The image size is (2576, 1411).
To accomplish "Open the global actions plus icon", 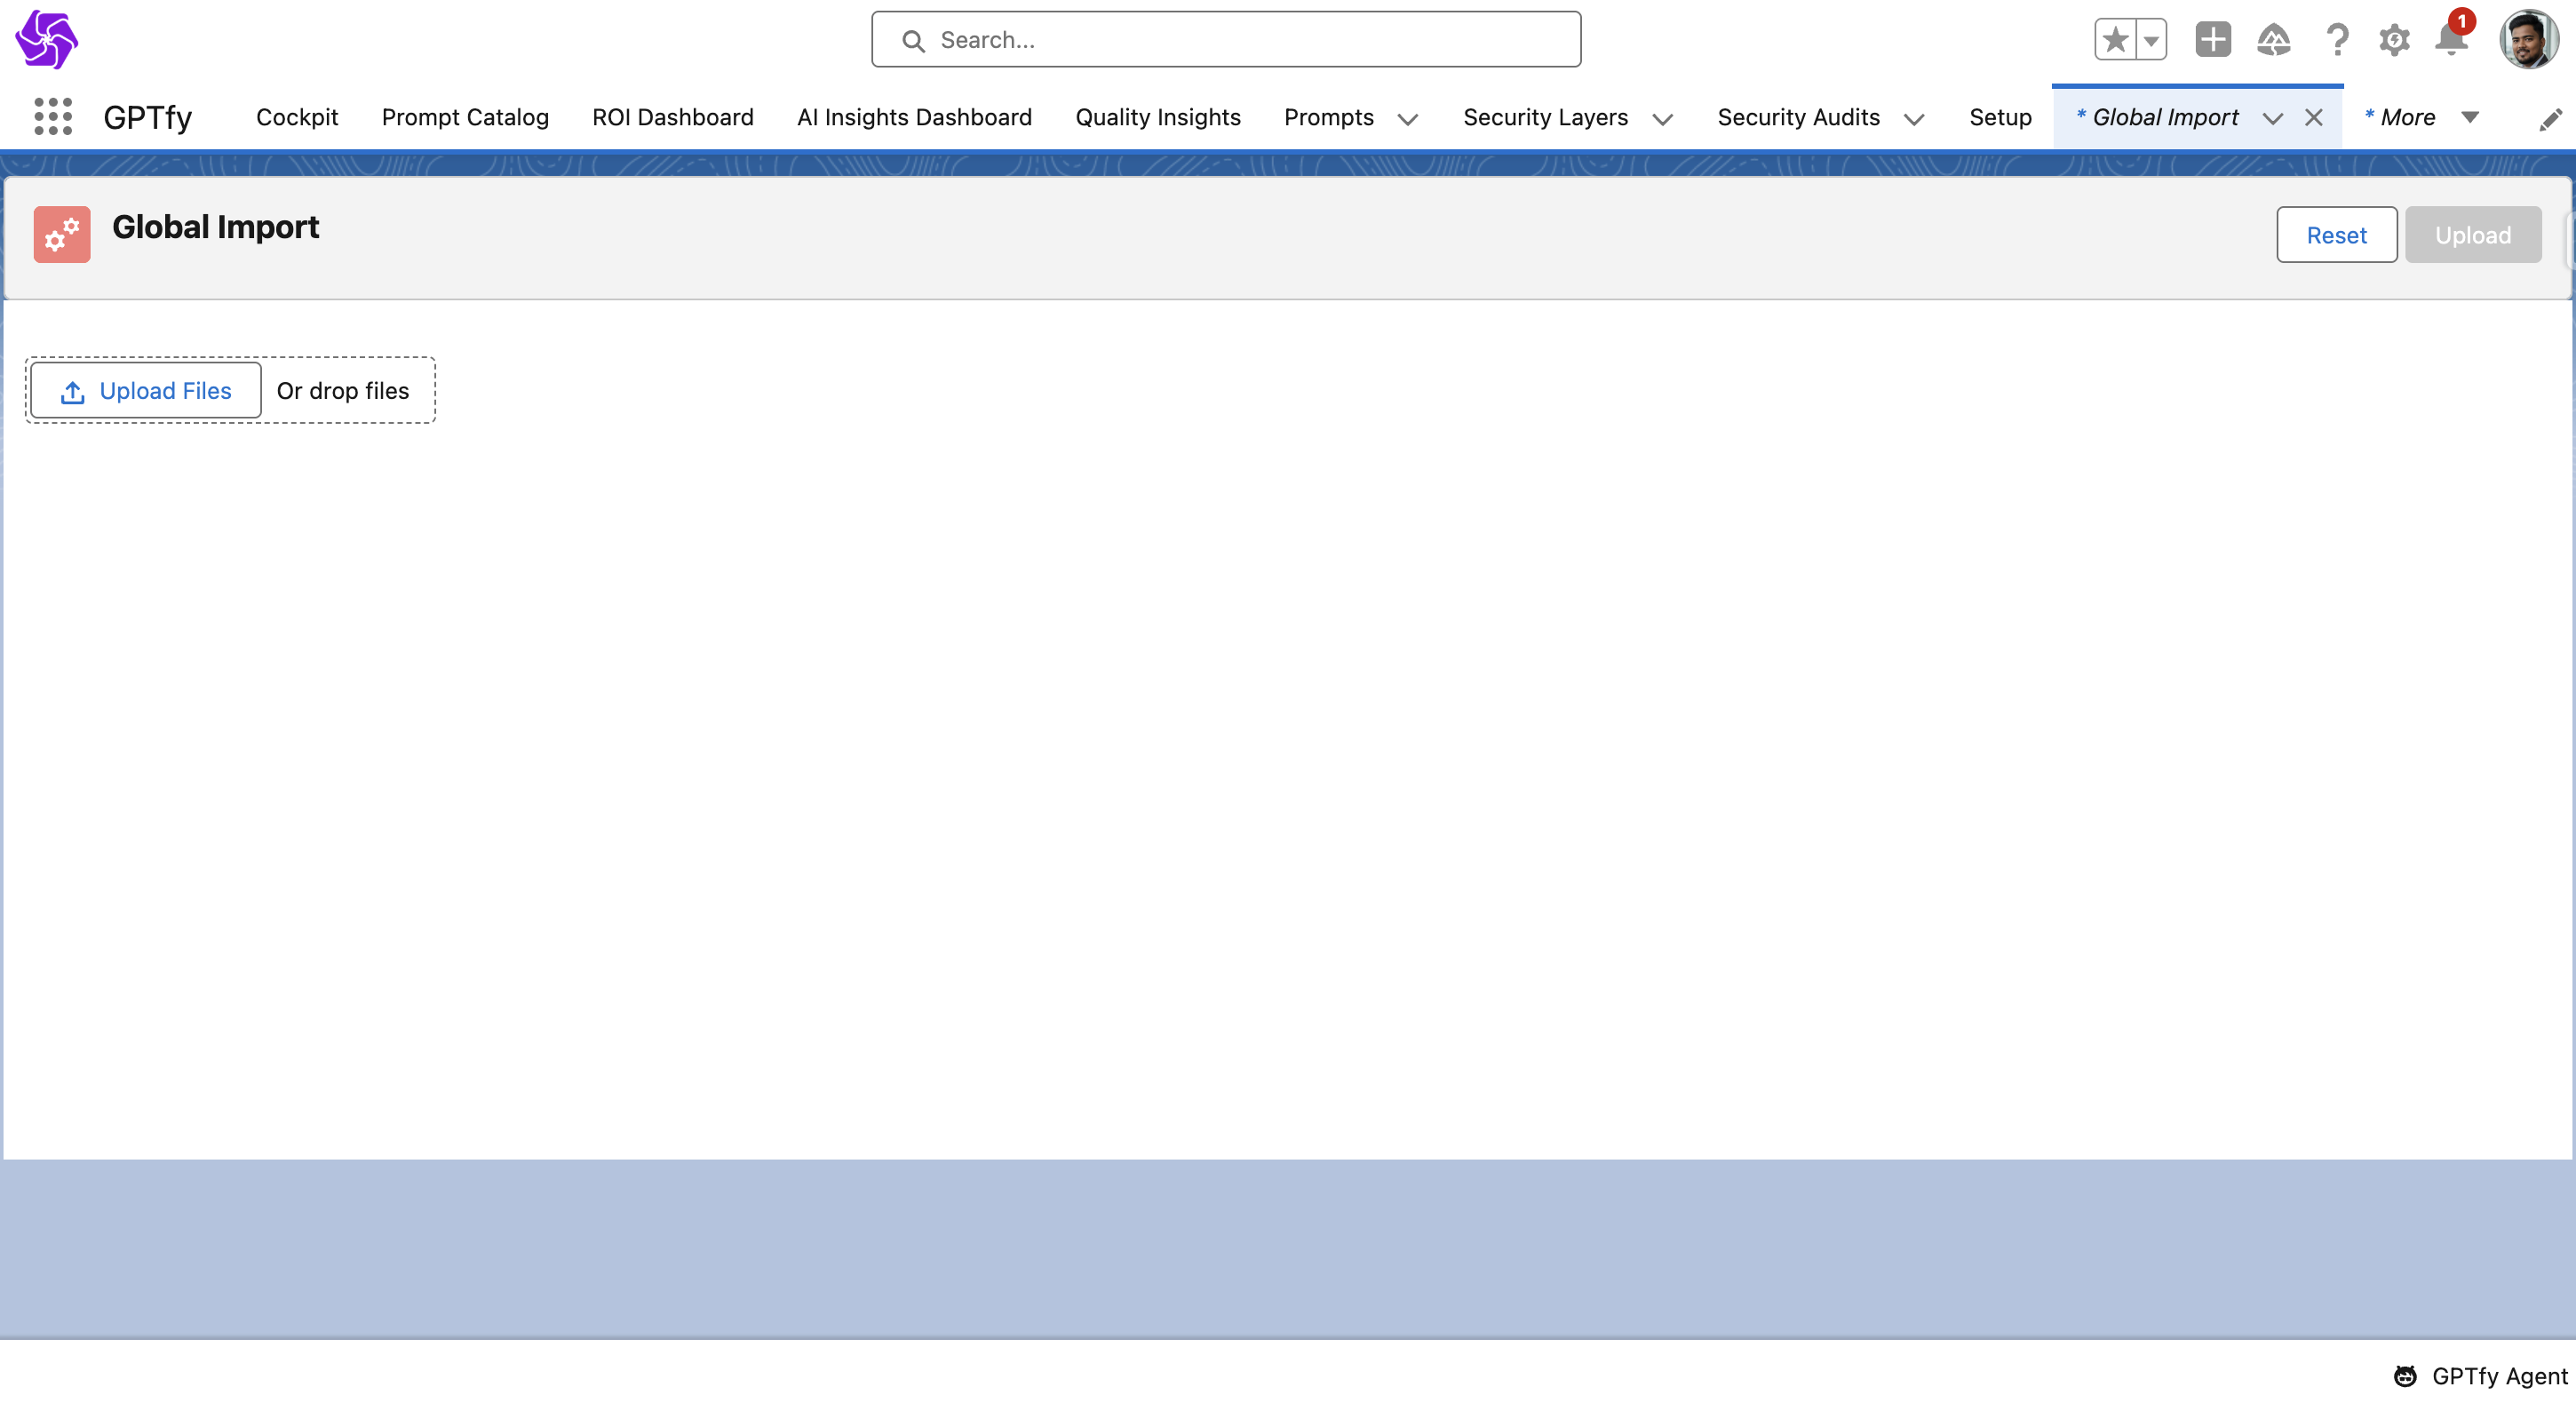I will tap(2212, 40).
